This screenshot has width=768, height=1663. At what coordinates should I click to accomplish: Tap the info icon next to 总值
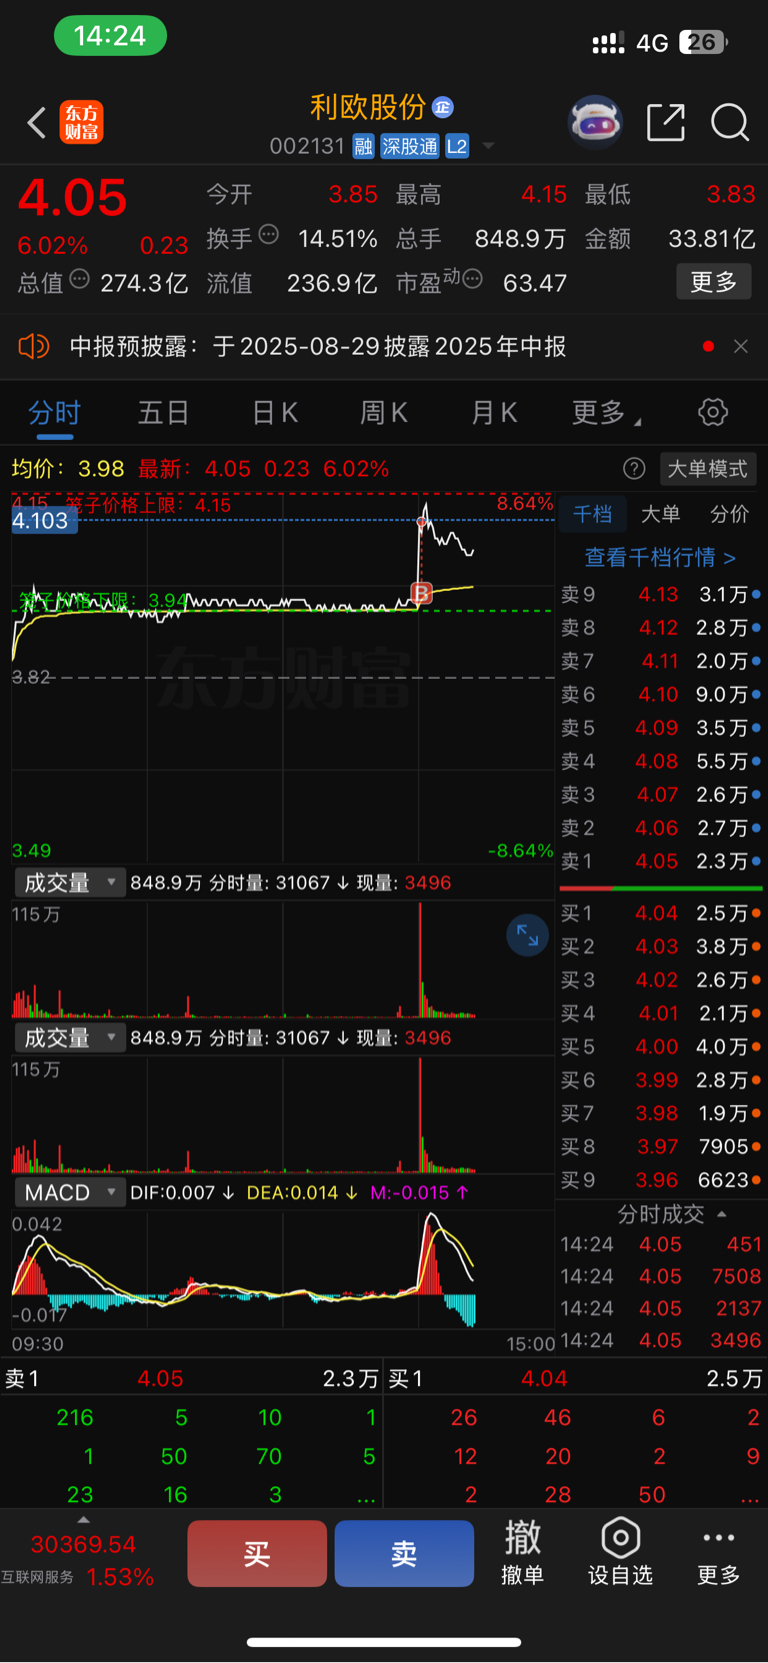79,279
